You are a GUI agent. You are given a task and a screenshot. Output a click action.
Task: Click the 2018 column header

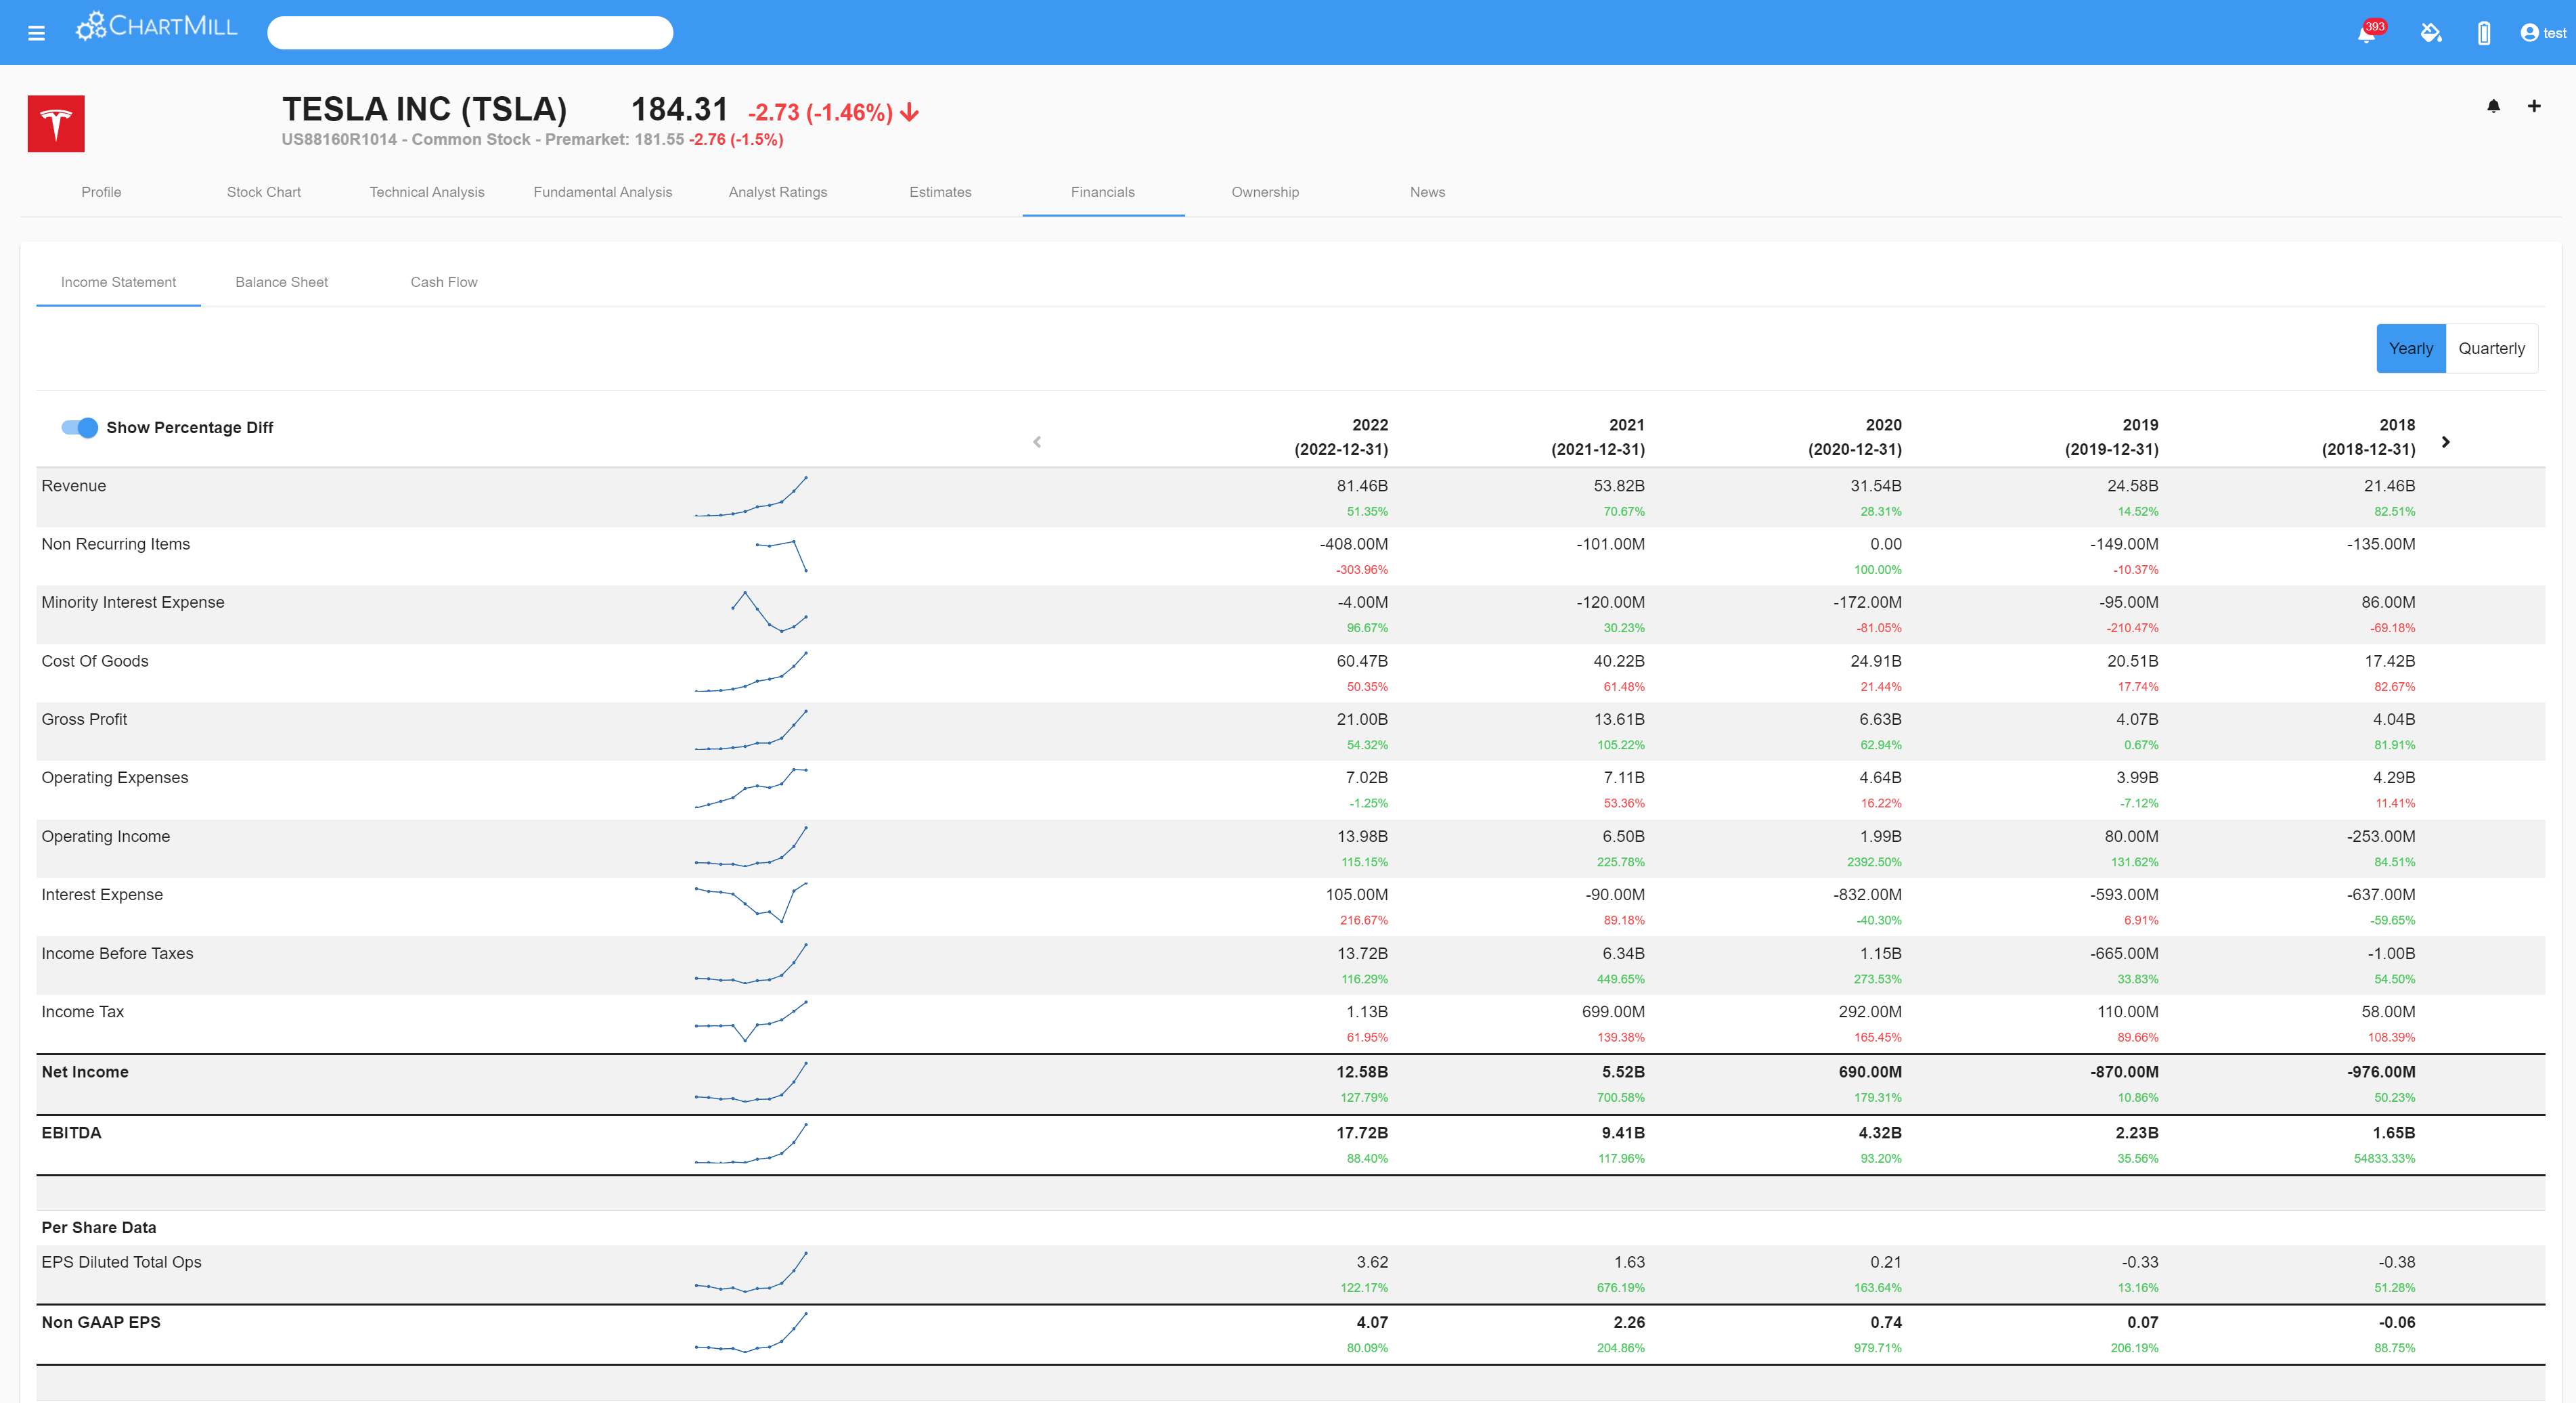coord(2368,437)
